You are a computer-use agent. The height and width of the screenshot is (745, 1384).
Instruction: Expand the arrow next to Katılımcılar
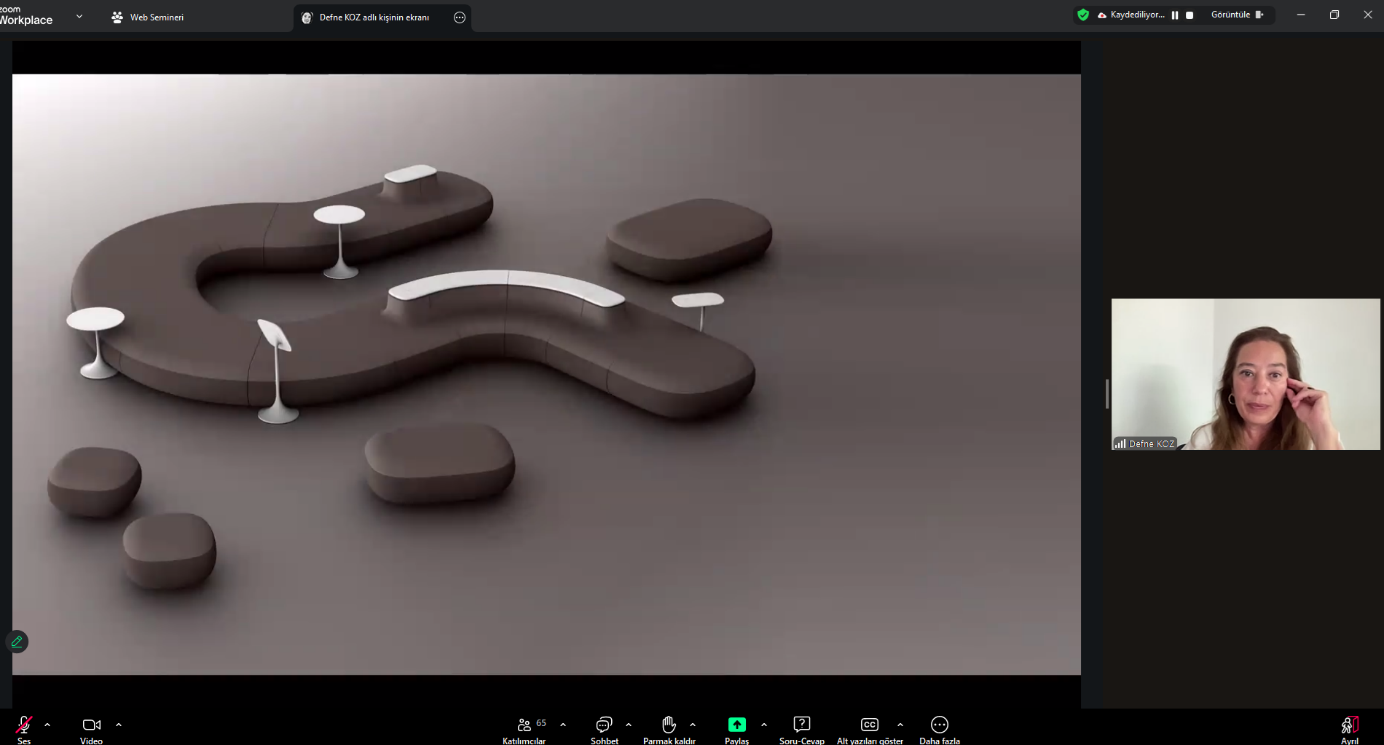click(563, 724)
